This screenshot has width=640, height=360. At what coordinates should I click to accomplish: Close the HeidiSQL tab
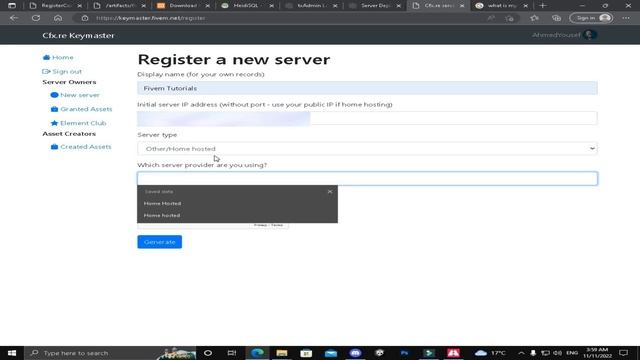click(x=271, y=6)
